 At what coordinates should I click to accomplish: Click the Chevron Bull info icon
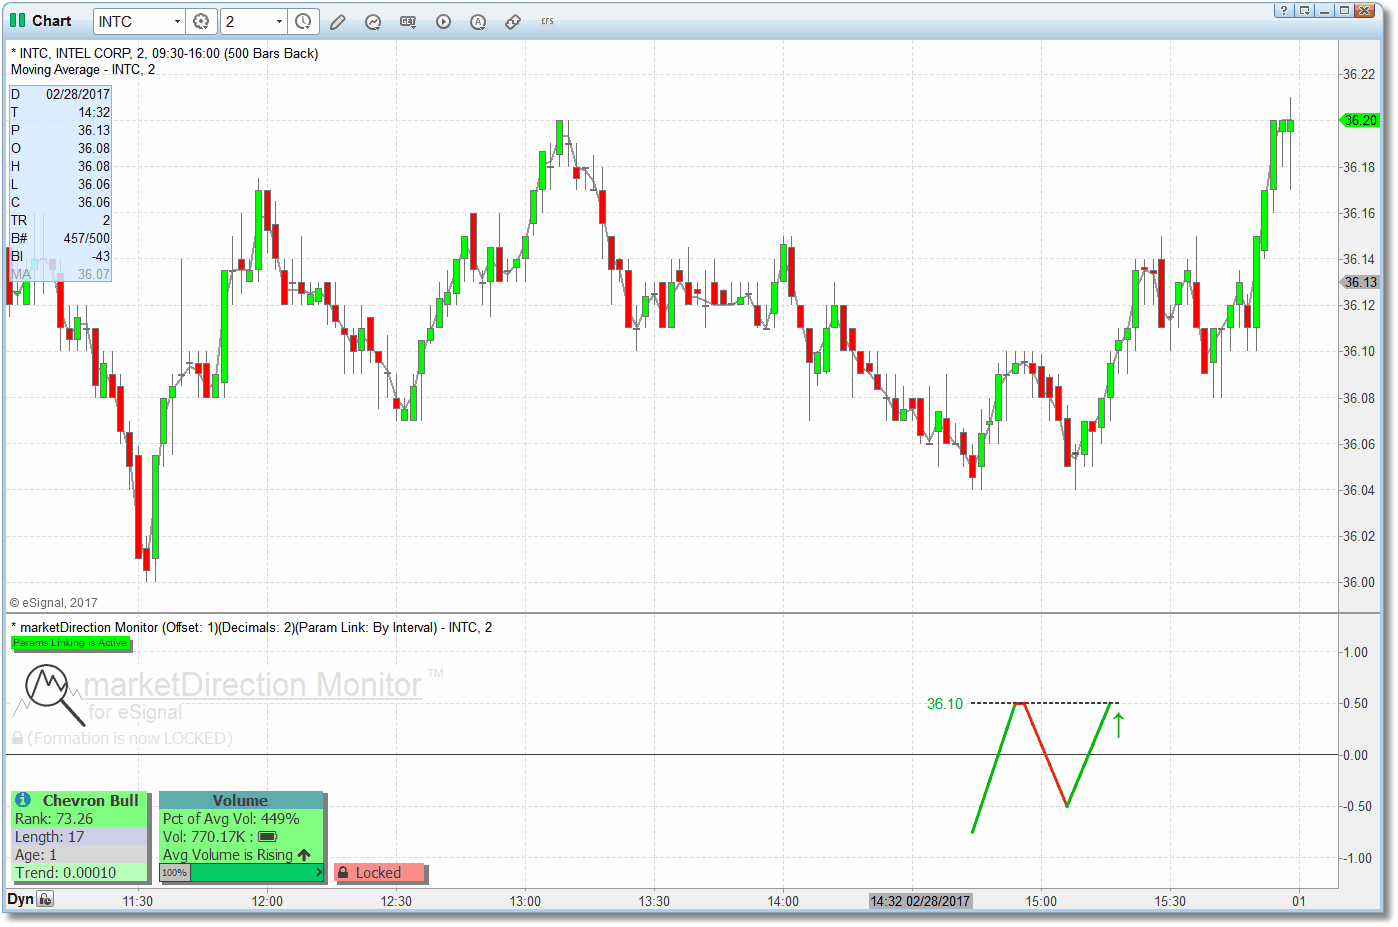click(x=23, y=800)
